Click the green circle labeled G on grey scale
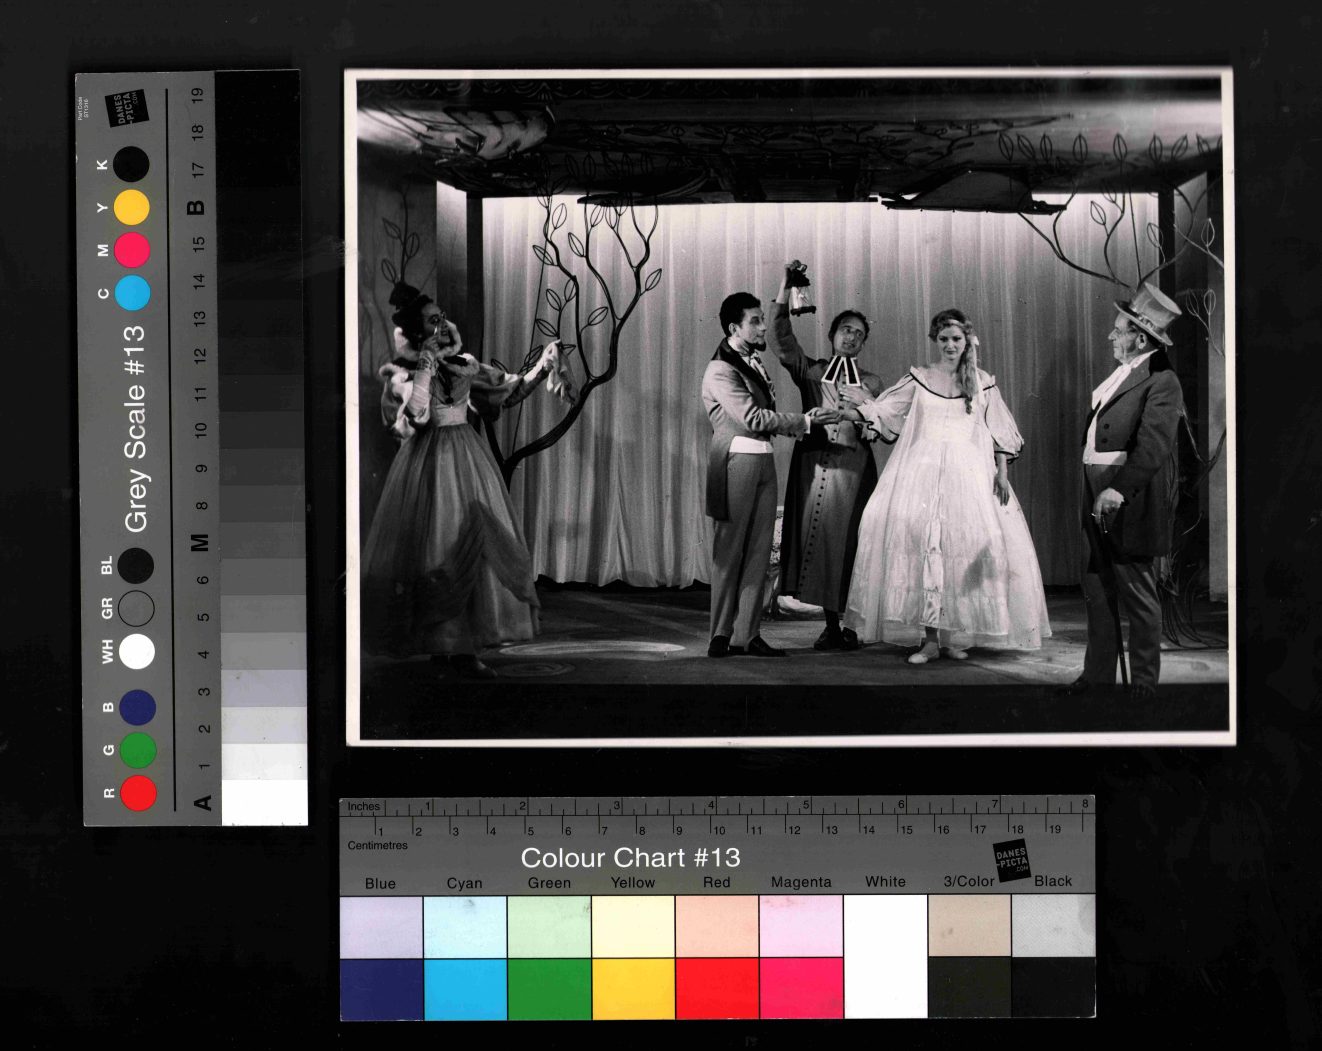1322x1051 pixels. pyautogui.click(x=138, y=750)
